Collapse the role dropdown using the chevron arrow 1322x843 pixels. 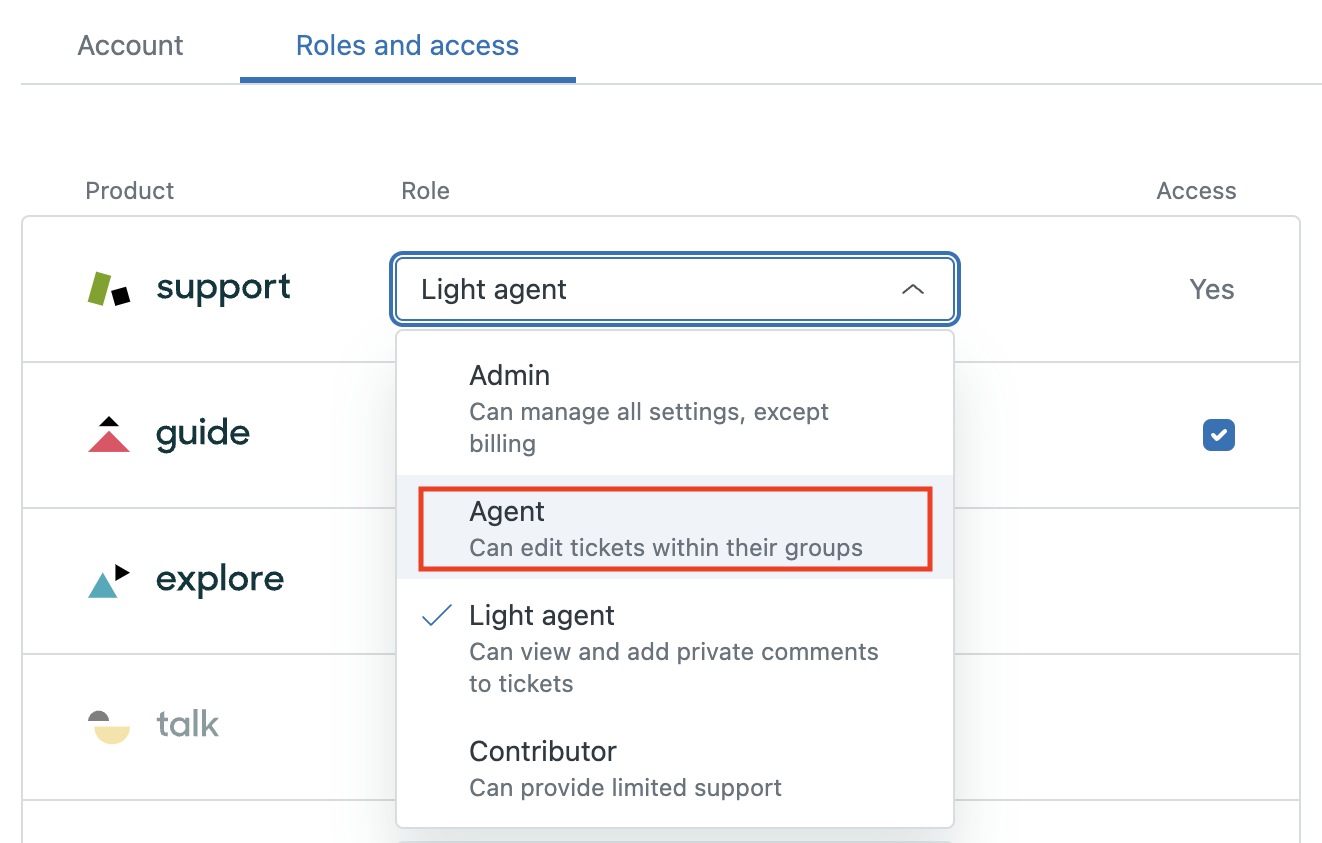pyautogui.click(x=912, y=290)
